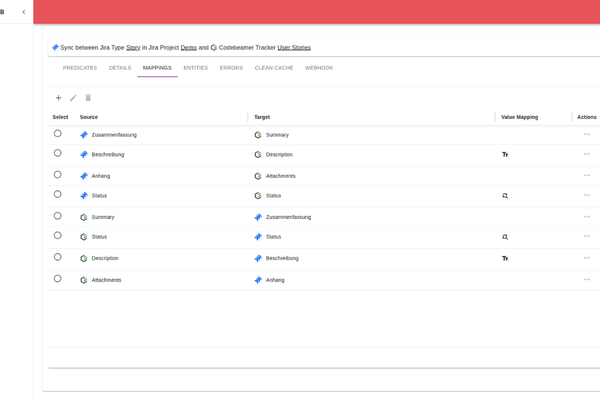This screenshot has height=400, width=600.
Task: Select the Description to Beschreibung mapping row
Action: point(57,257)
